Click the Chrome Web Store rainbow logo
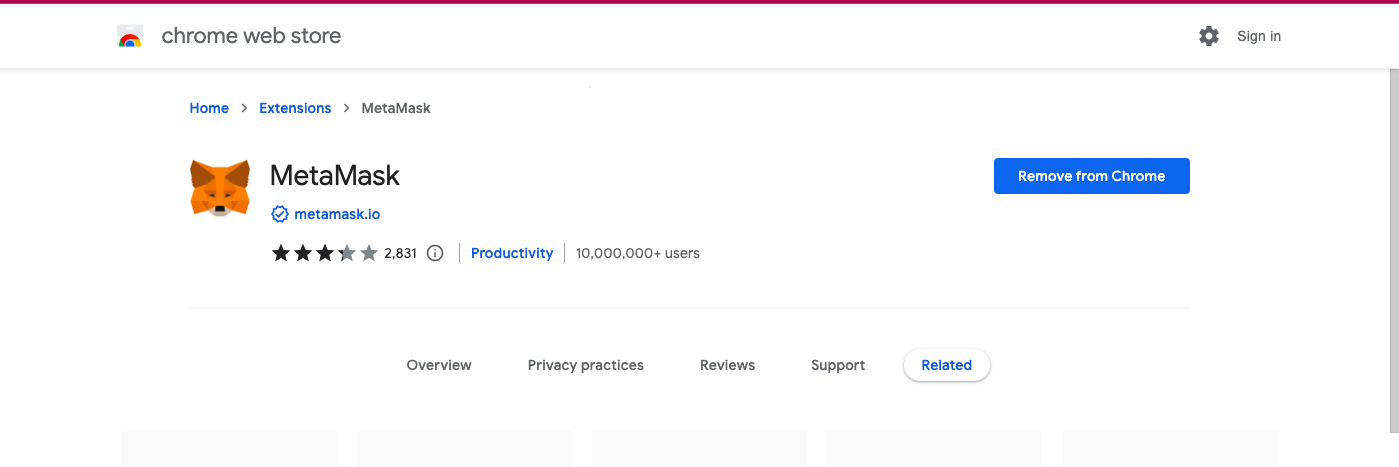The width and height of the screenshot is (1399, 467). 130,37
